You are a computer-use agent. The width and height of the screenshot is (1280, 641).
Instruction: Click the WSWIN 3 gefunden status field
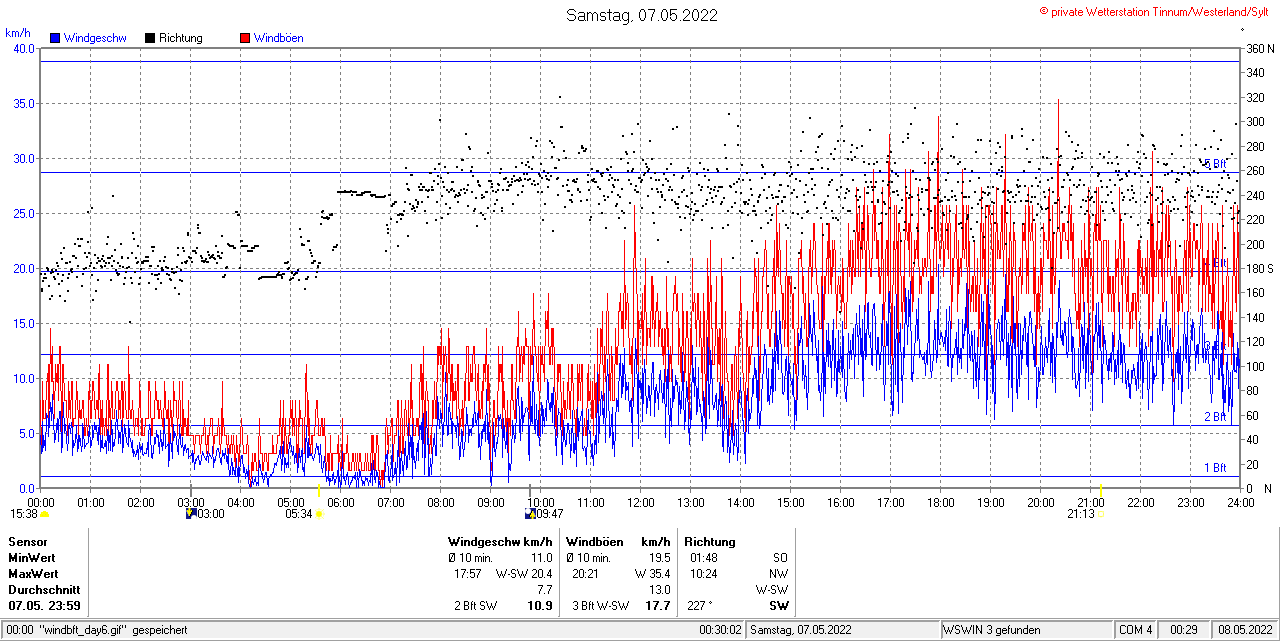click(x=992, y=630)
